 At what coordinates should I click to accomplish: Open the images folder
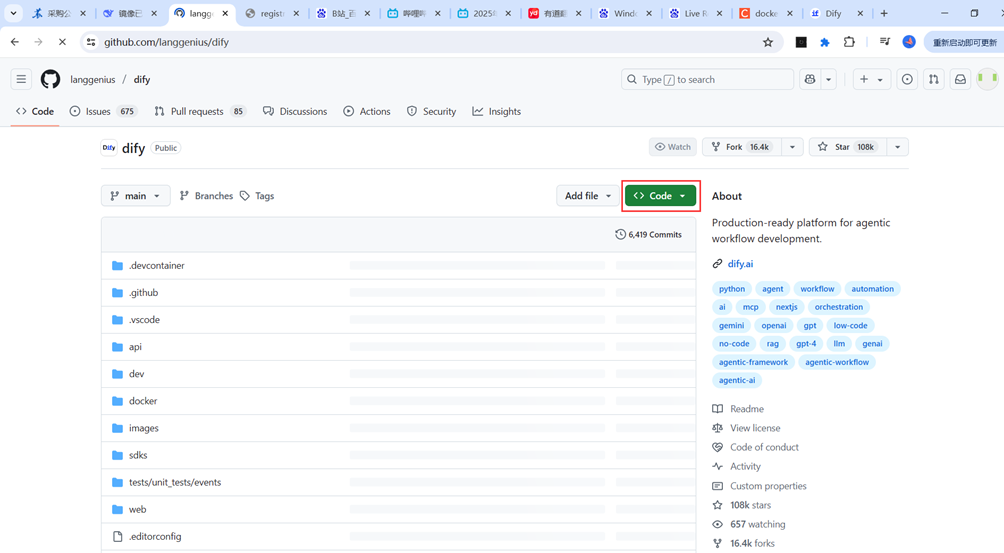[143, 428]
